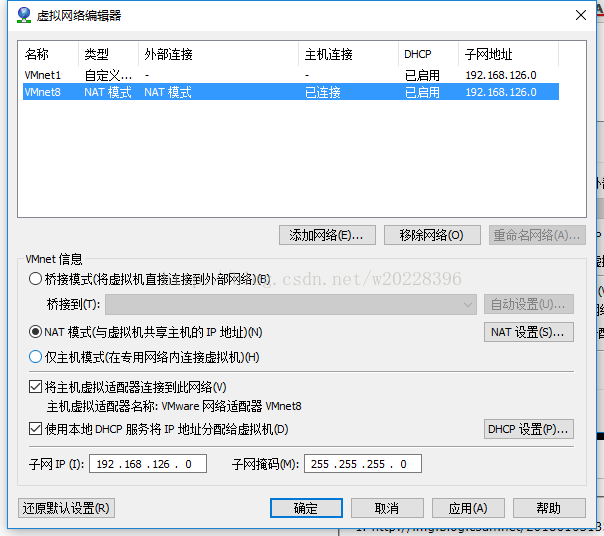
Task: Confirm with the 确定 button
Action: pyautogui.click(x=306, y=508)
